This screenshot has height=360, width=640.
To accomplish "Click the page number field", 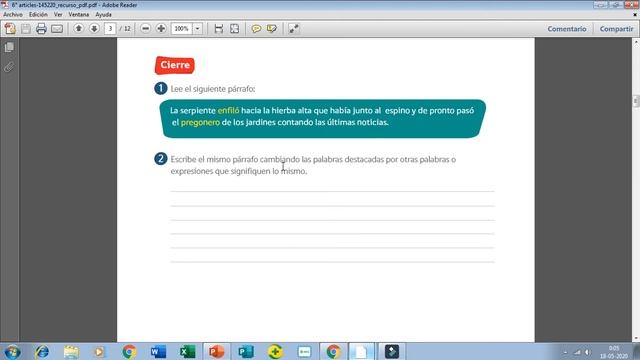I will (x=110, y=29).
